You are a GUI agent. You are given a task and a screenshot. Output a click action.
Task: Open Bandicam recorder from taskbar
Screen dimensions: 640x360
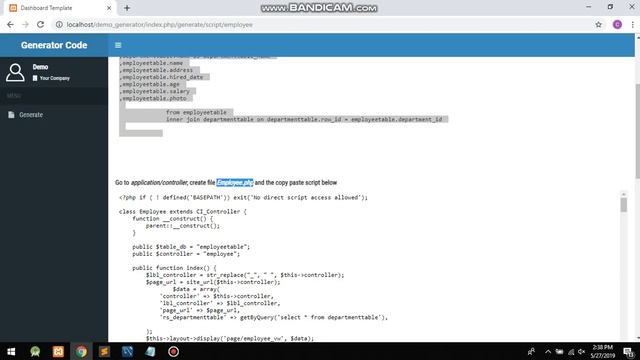pos(173,351)
